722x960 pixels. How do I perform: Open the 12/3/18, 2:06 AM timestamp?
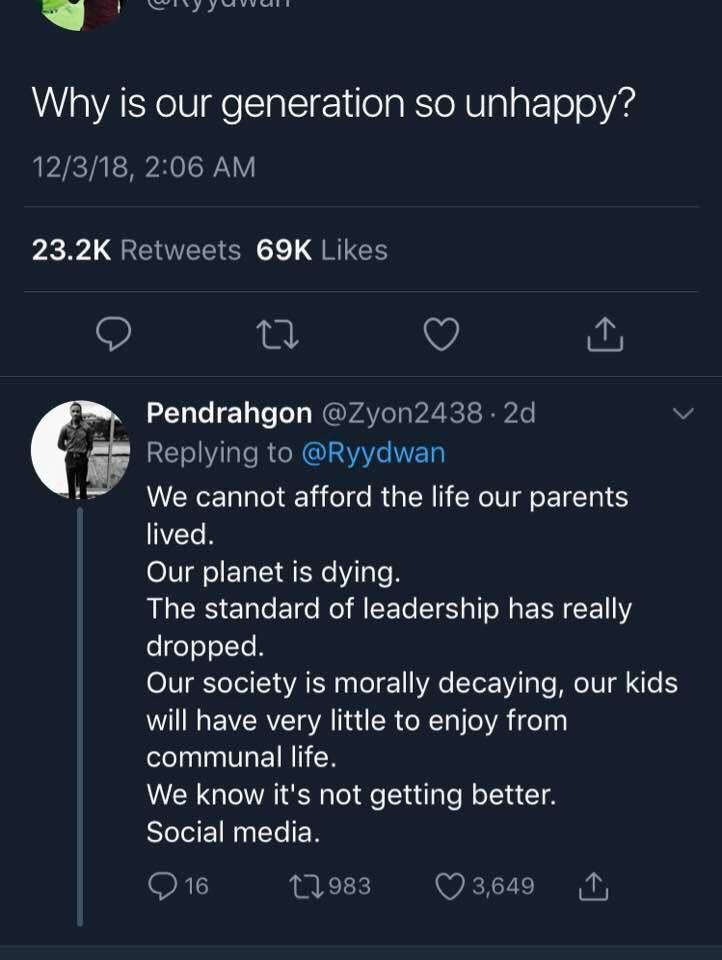[x=144, y=167]
